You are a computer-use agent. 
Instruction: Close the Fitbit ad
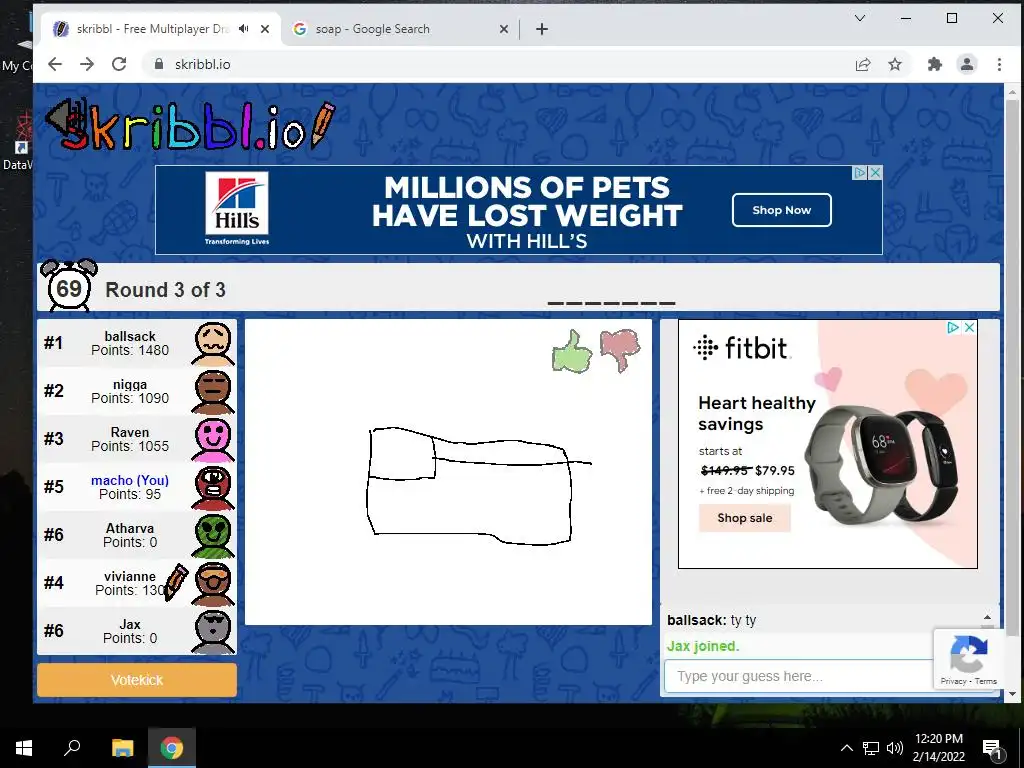click(970, 327)
